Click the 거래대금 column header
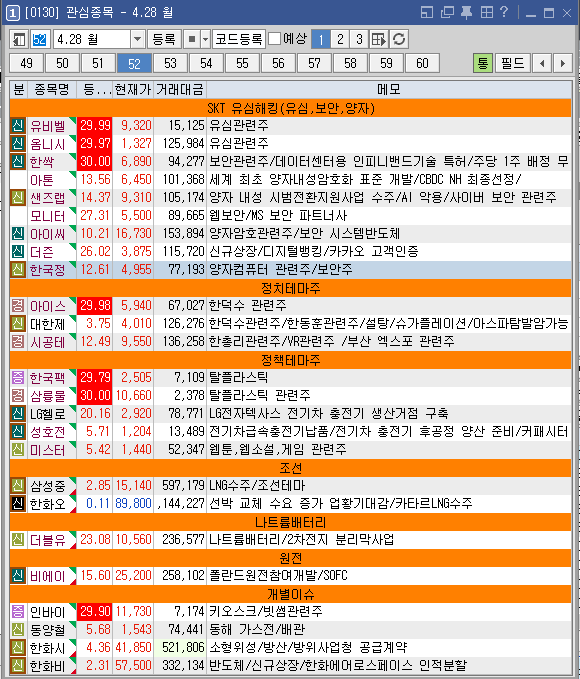 click(180, 89)
